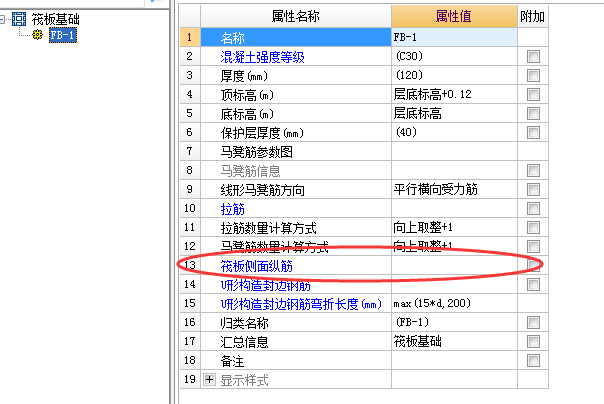
Task: Select the FB-1 tree node
Action: coord(62,35)
